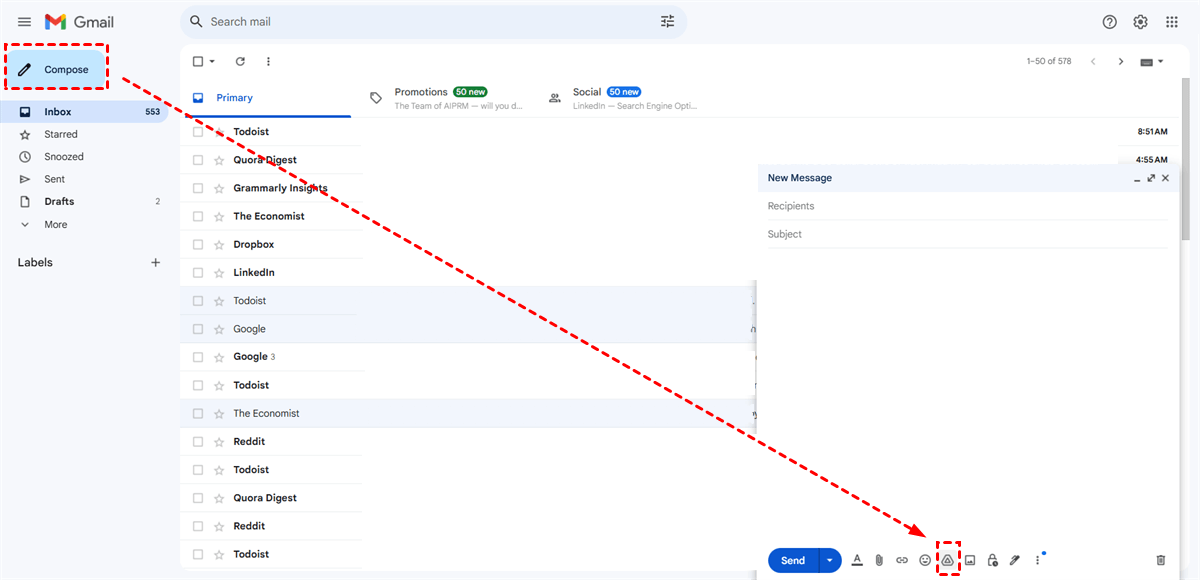Select the Google 3 conversation checkbox
1200x580 pixels.
click(198, 357)
